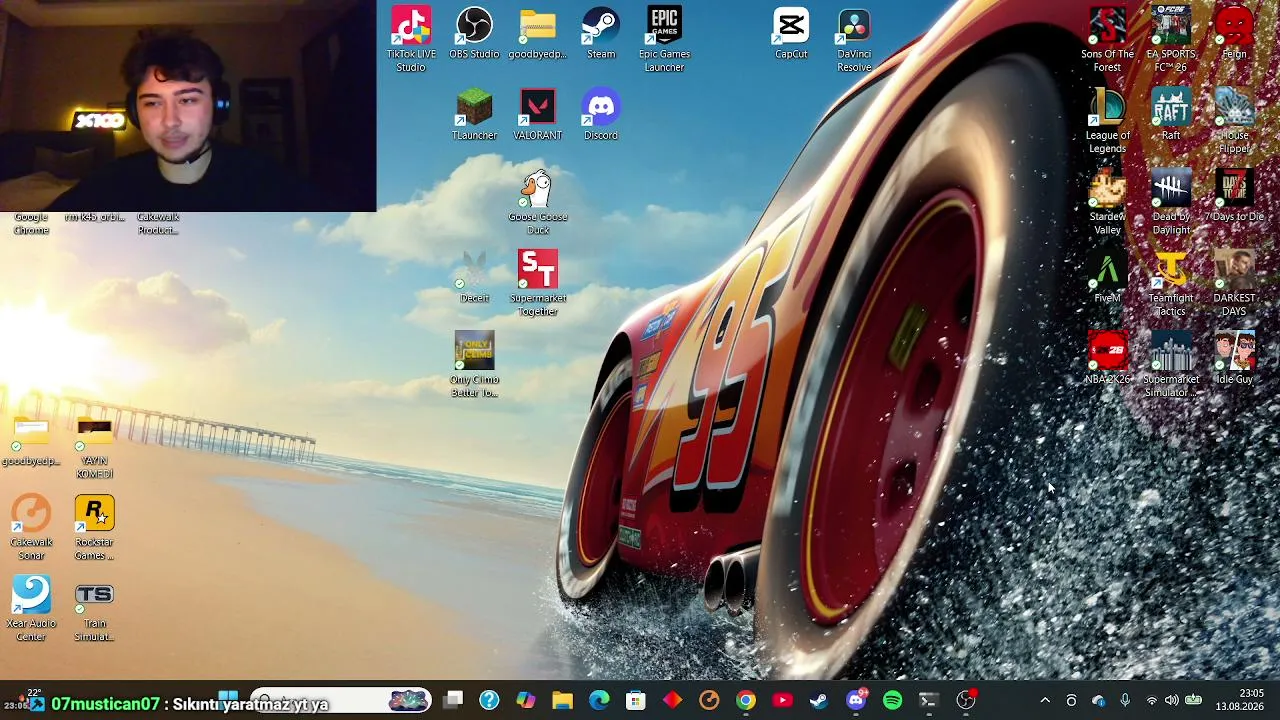Open Microsoft Store from the taskbar

pyautogui.click(x=636, y=701)
